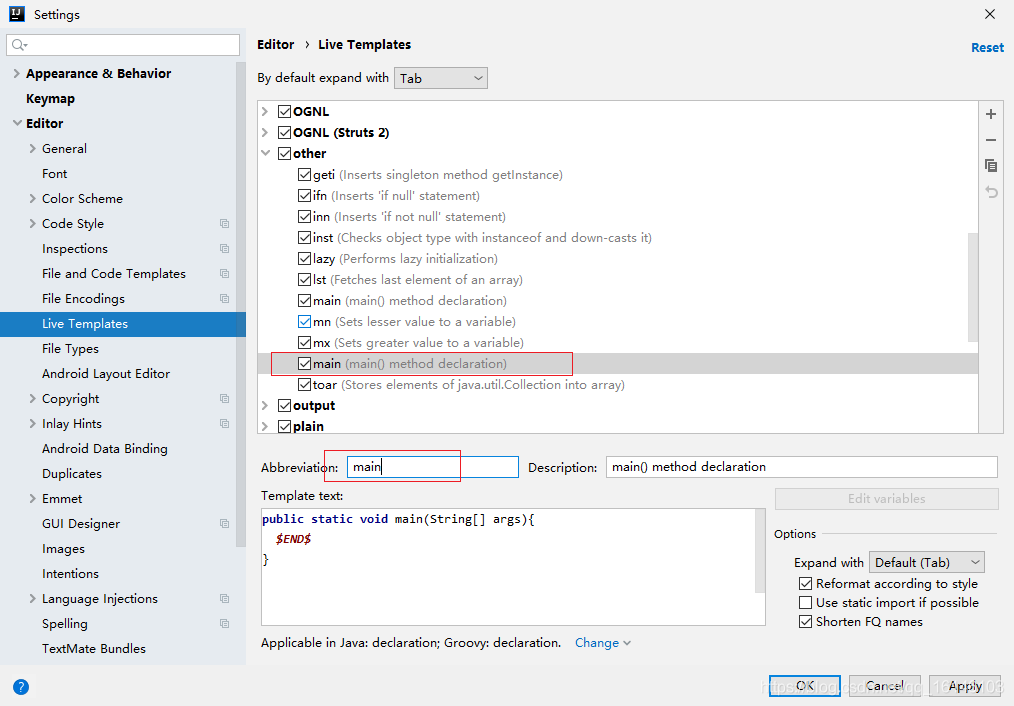Select the inst template row

pos(618,238)
